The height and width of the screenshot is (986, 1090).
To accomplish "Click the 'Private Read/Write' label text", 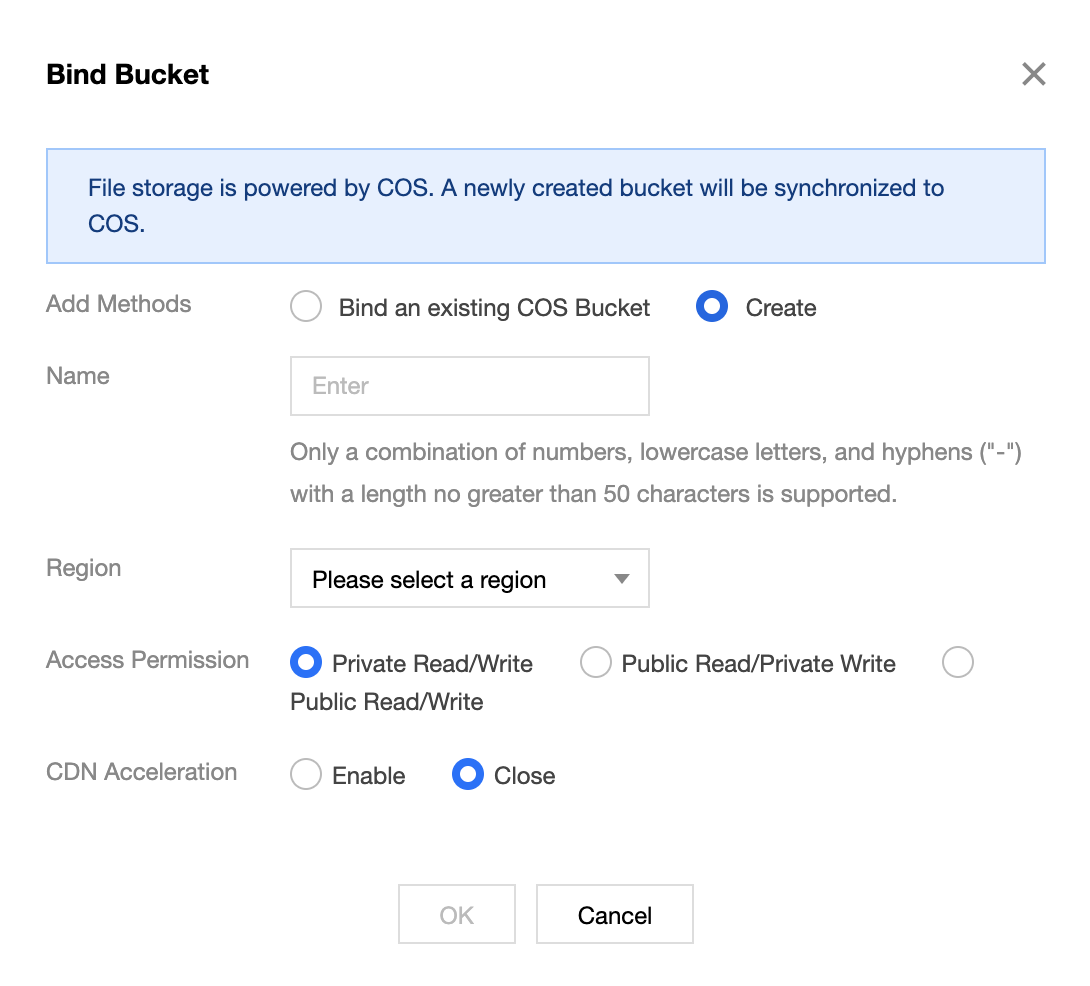I will coord(432,664).
